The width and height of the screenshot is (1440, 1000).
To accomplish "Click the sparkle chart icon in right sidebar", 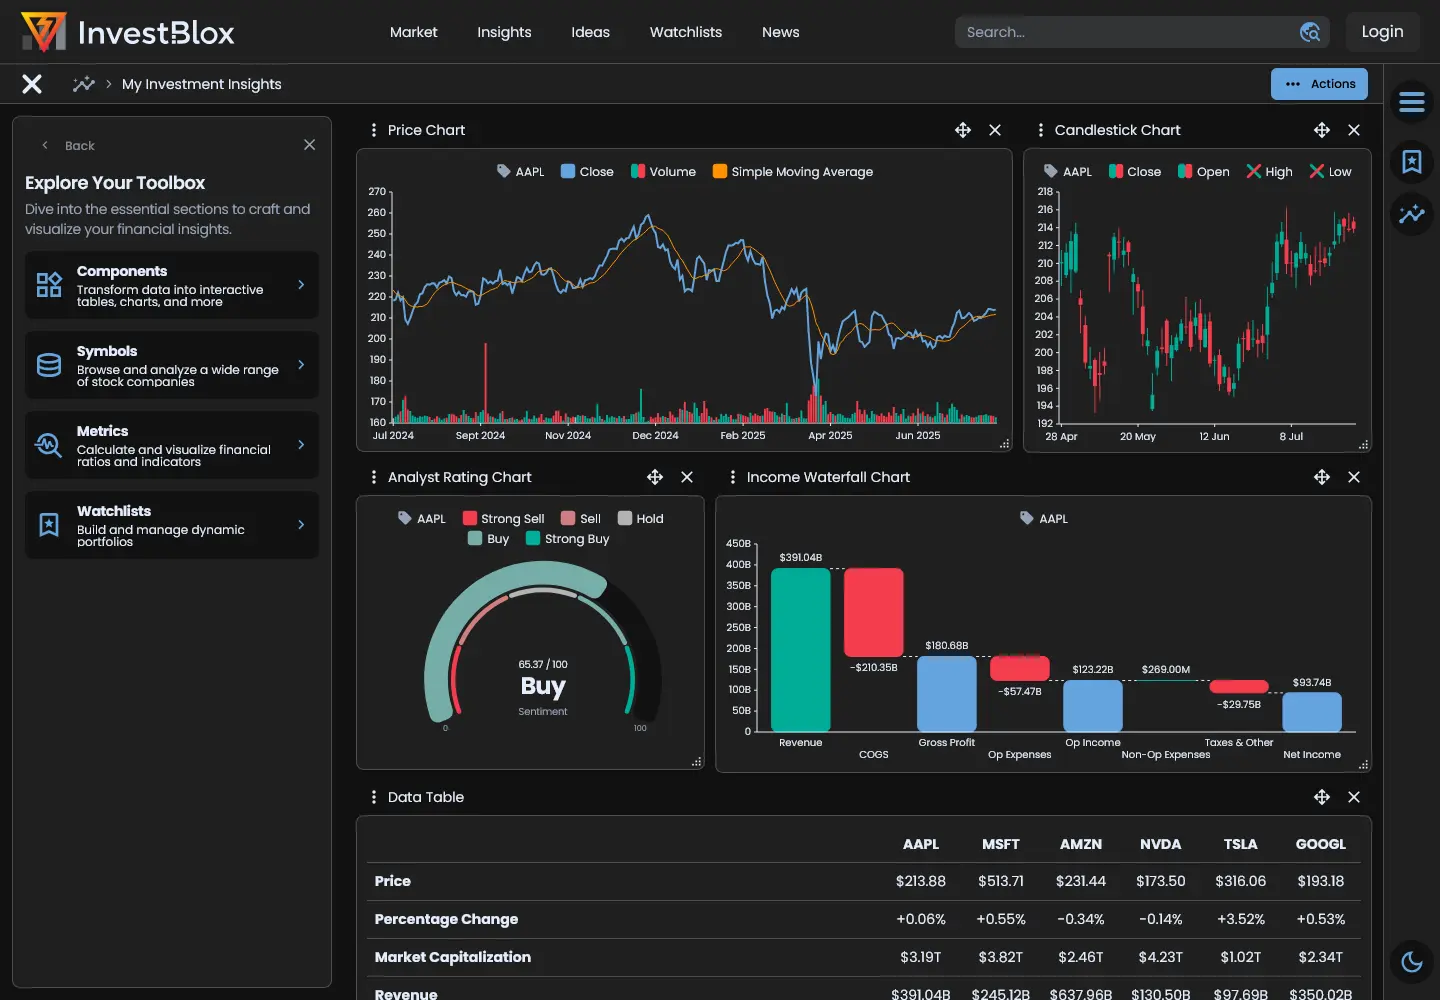I will [x=1412, y=213].
